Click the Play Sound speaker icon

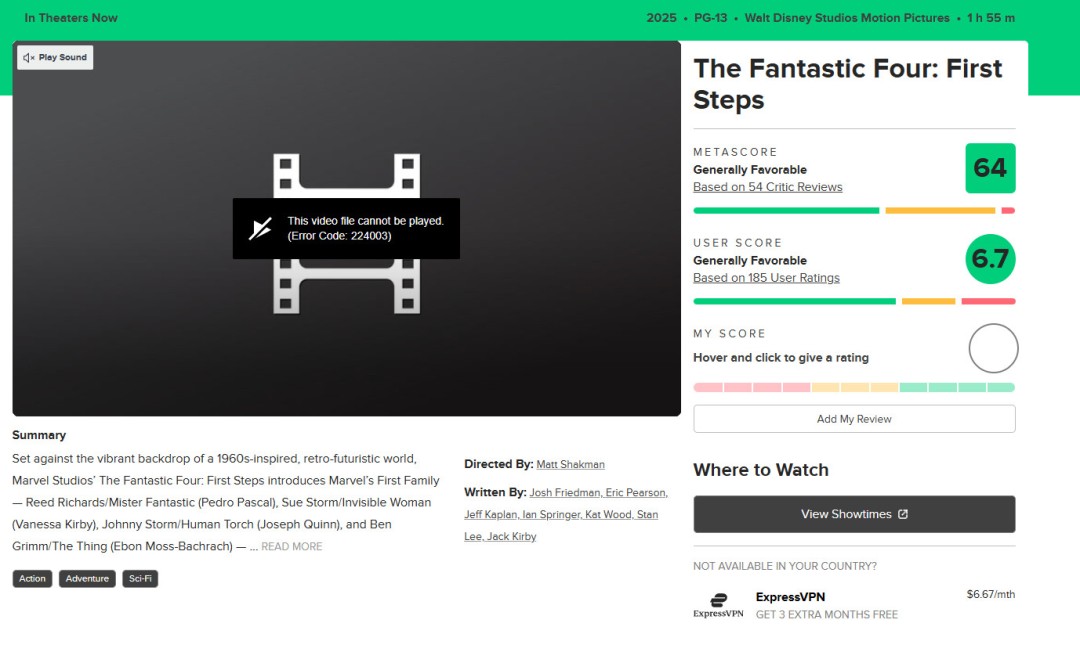click(28, 58)
